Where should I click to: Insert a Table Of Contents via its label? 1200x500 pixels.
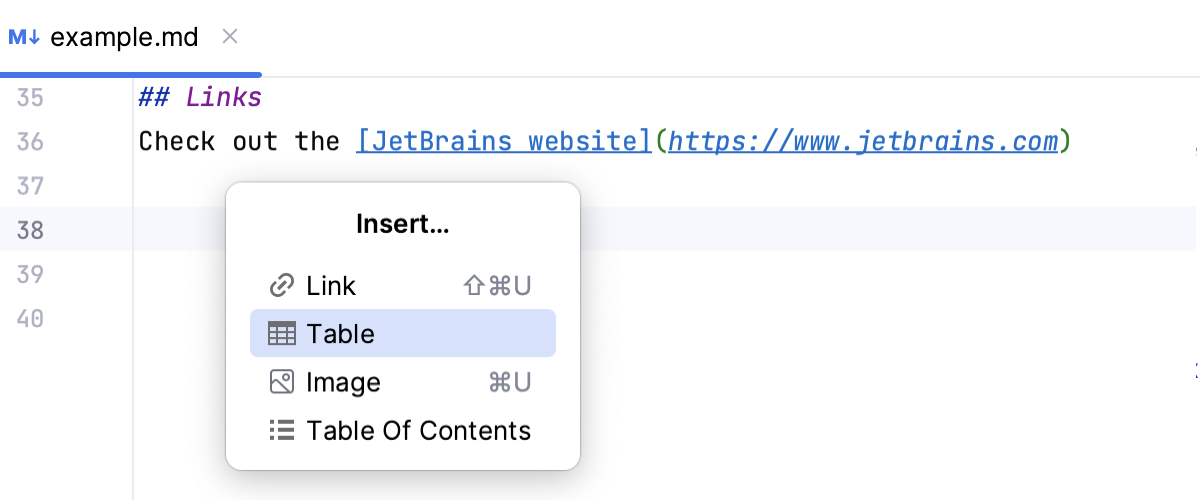418,431
